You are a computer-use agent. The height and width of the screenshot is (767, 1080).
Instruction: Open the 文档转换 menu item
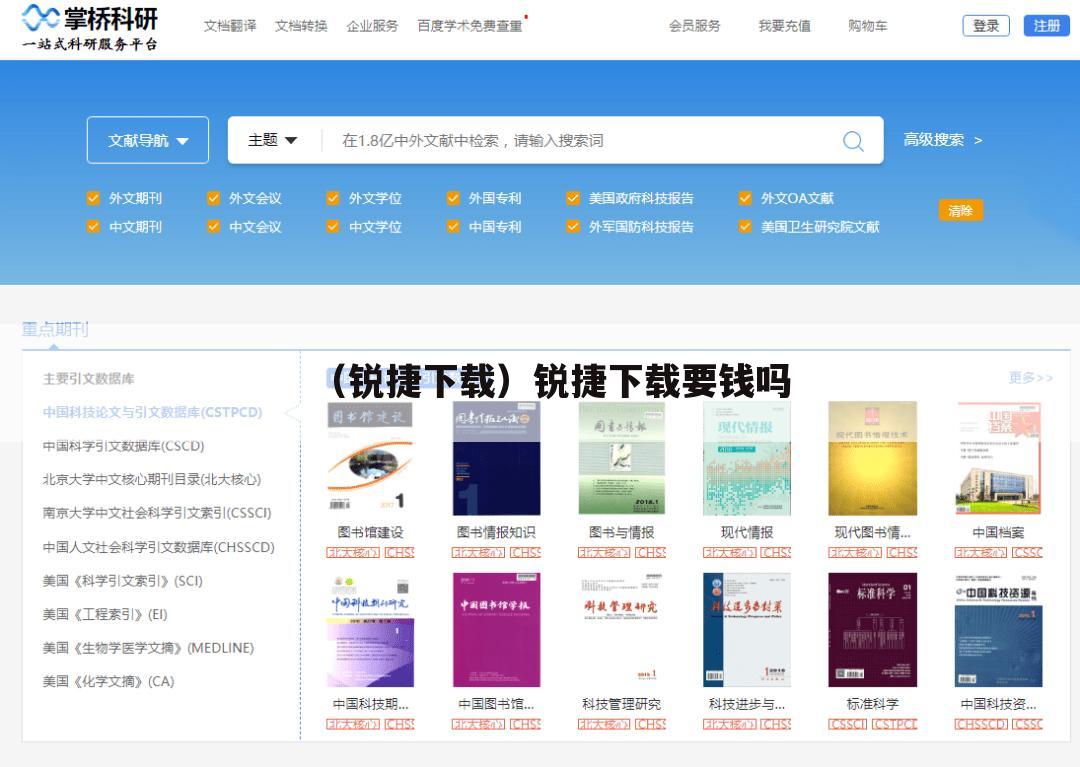coord(301,26)
